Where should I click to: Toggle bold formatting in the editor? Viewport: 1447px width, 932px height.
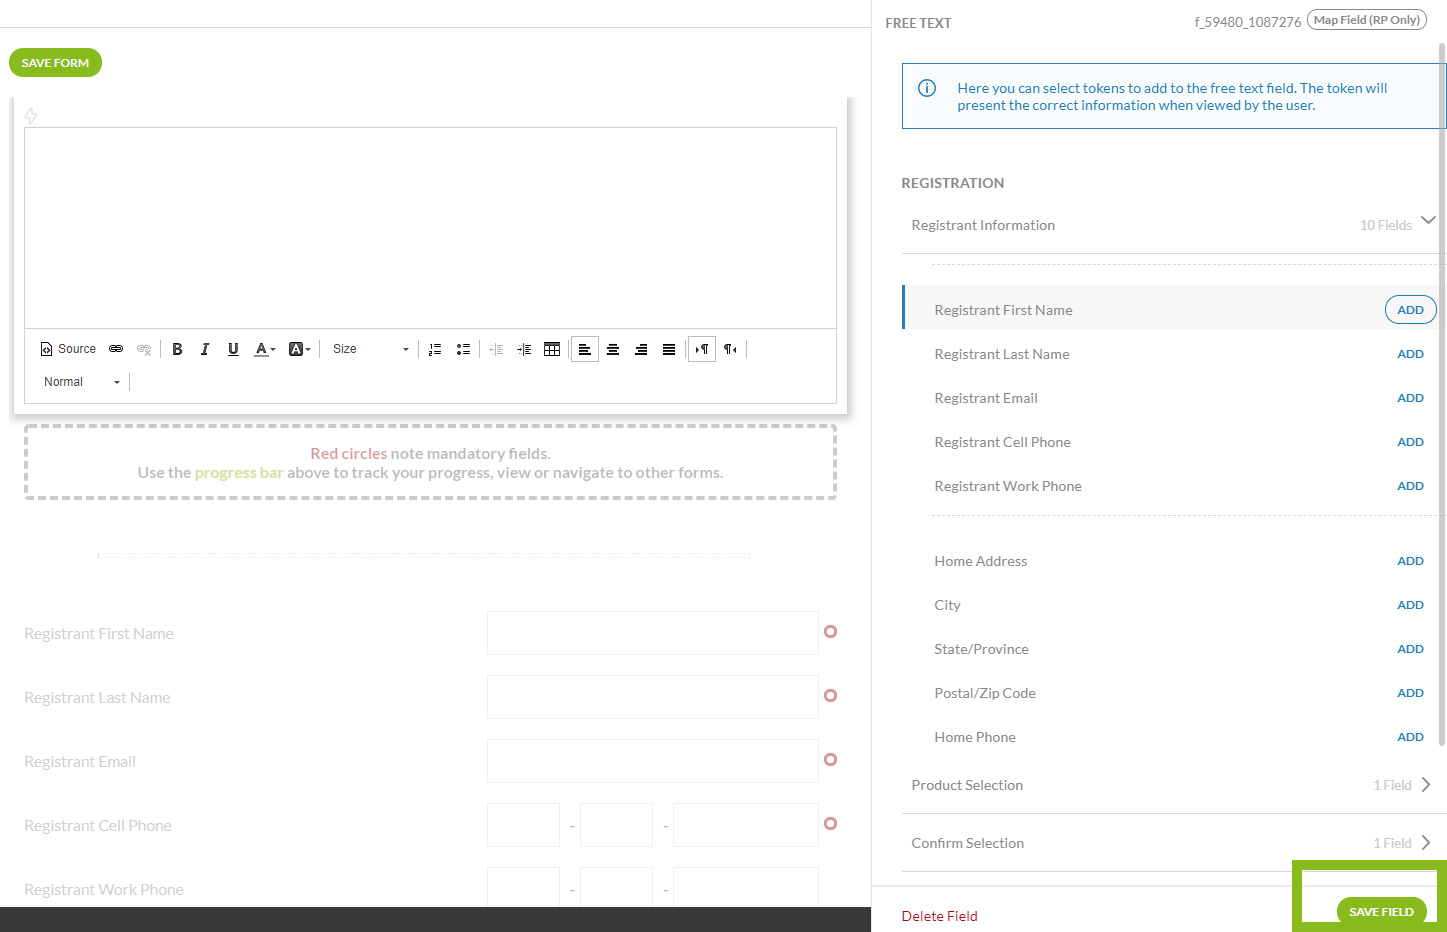[x=177, y=349]
